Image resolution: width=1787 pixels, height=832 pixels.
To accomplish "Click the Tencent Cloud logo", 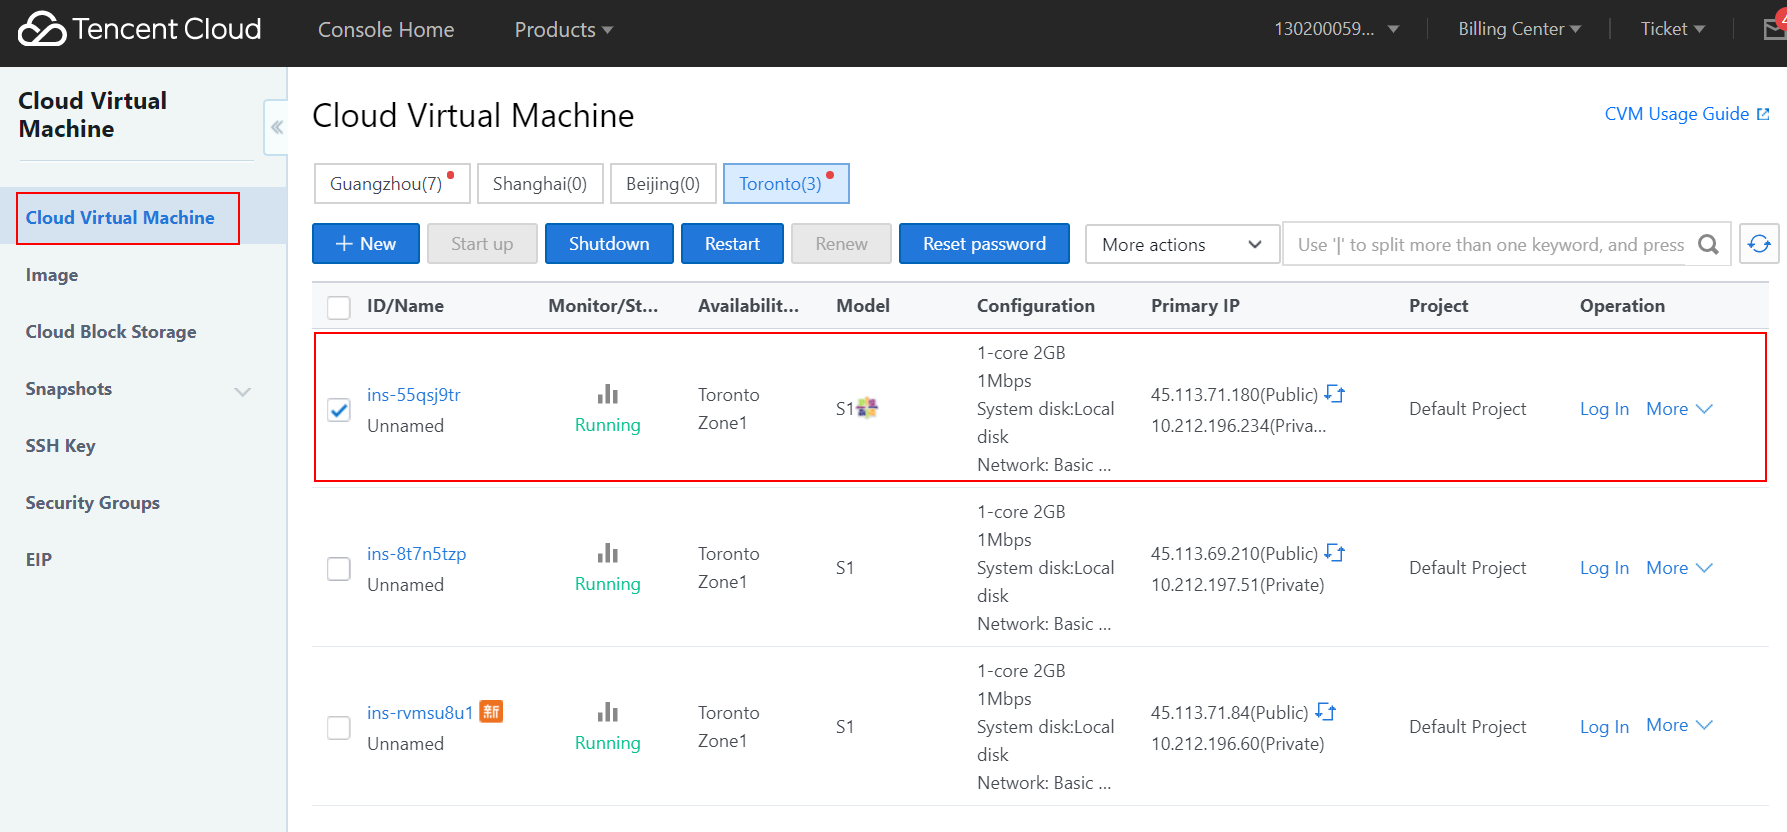I will click(140, 29).
